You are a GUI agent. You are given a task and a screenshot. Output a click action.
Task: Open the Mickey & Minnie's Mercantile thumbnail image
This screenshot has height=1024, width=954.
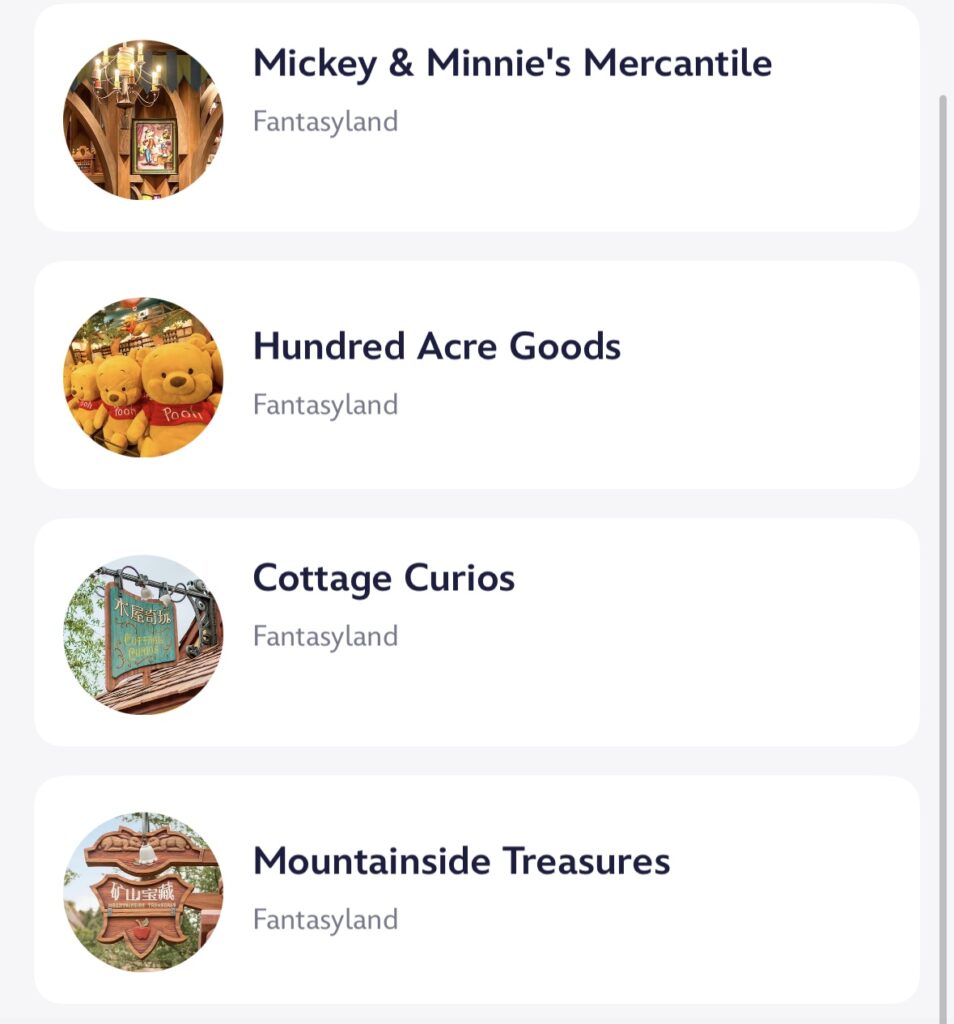[143, 120]
